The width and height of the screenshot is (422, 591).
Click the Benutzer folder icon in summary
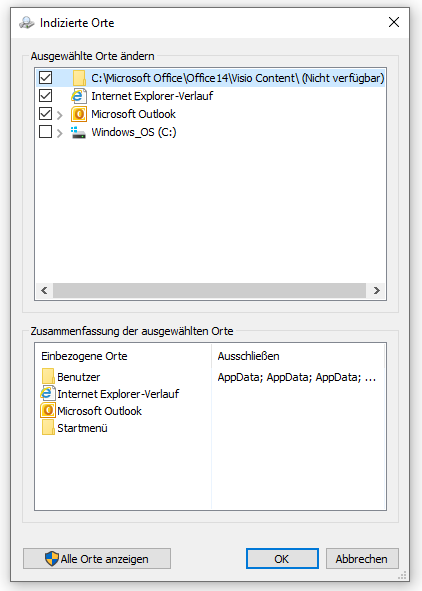(x=48, y=376)
